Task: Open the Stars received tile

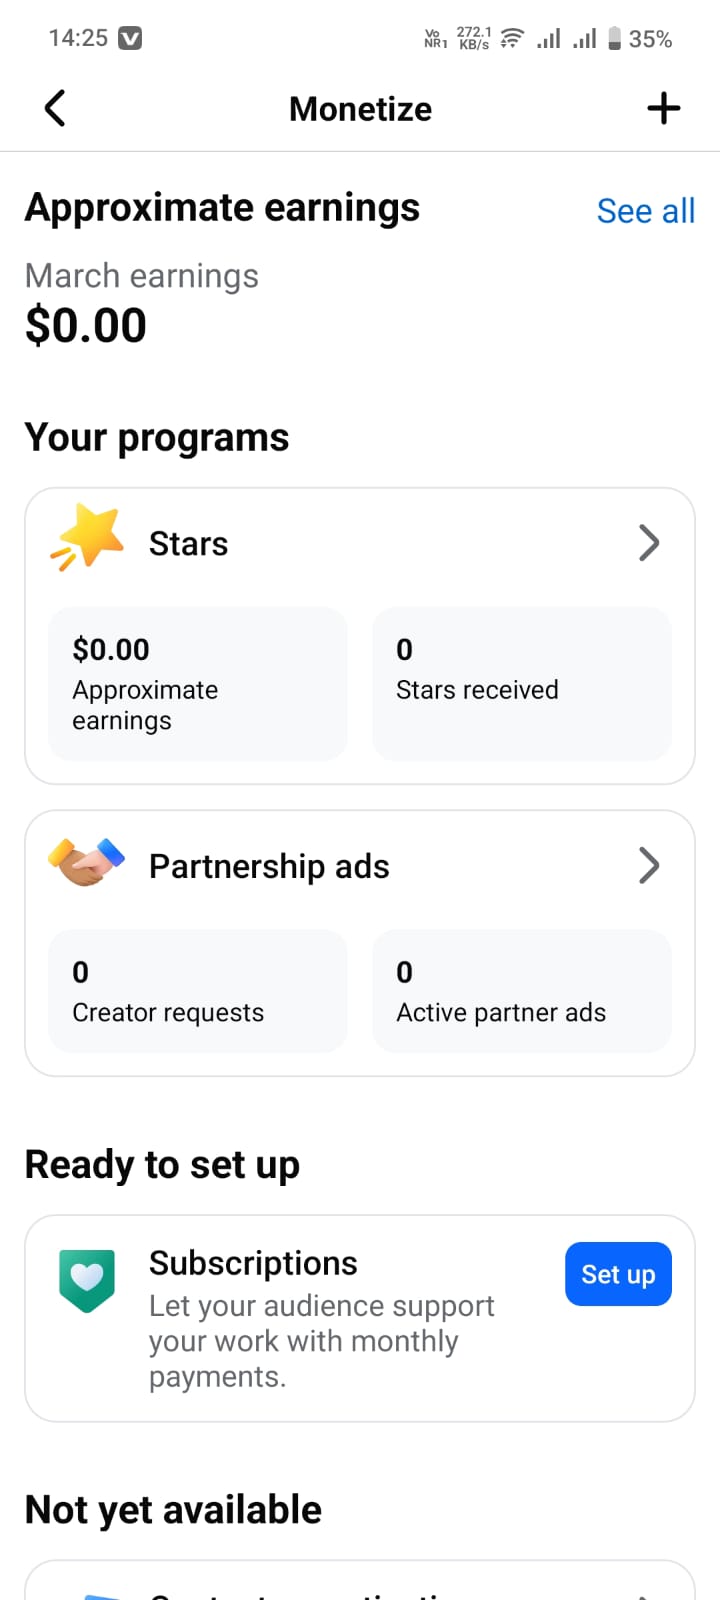Action: pos(521,684)
